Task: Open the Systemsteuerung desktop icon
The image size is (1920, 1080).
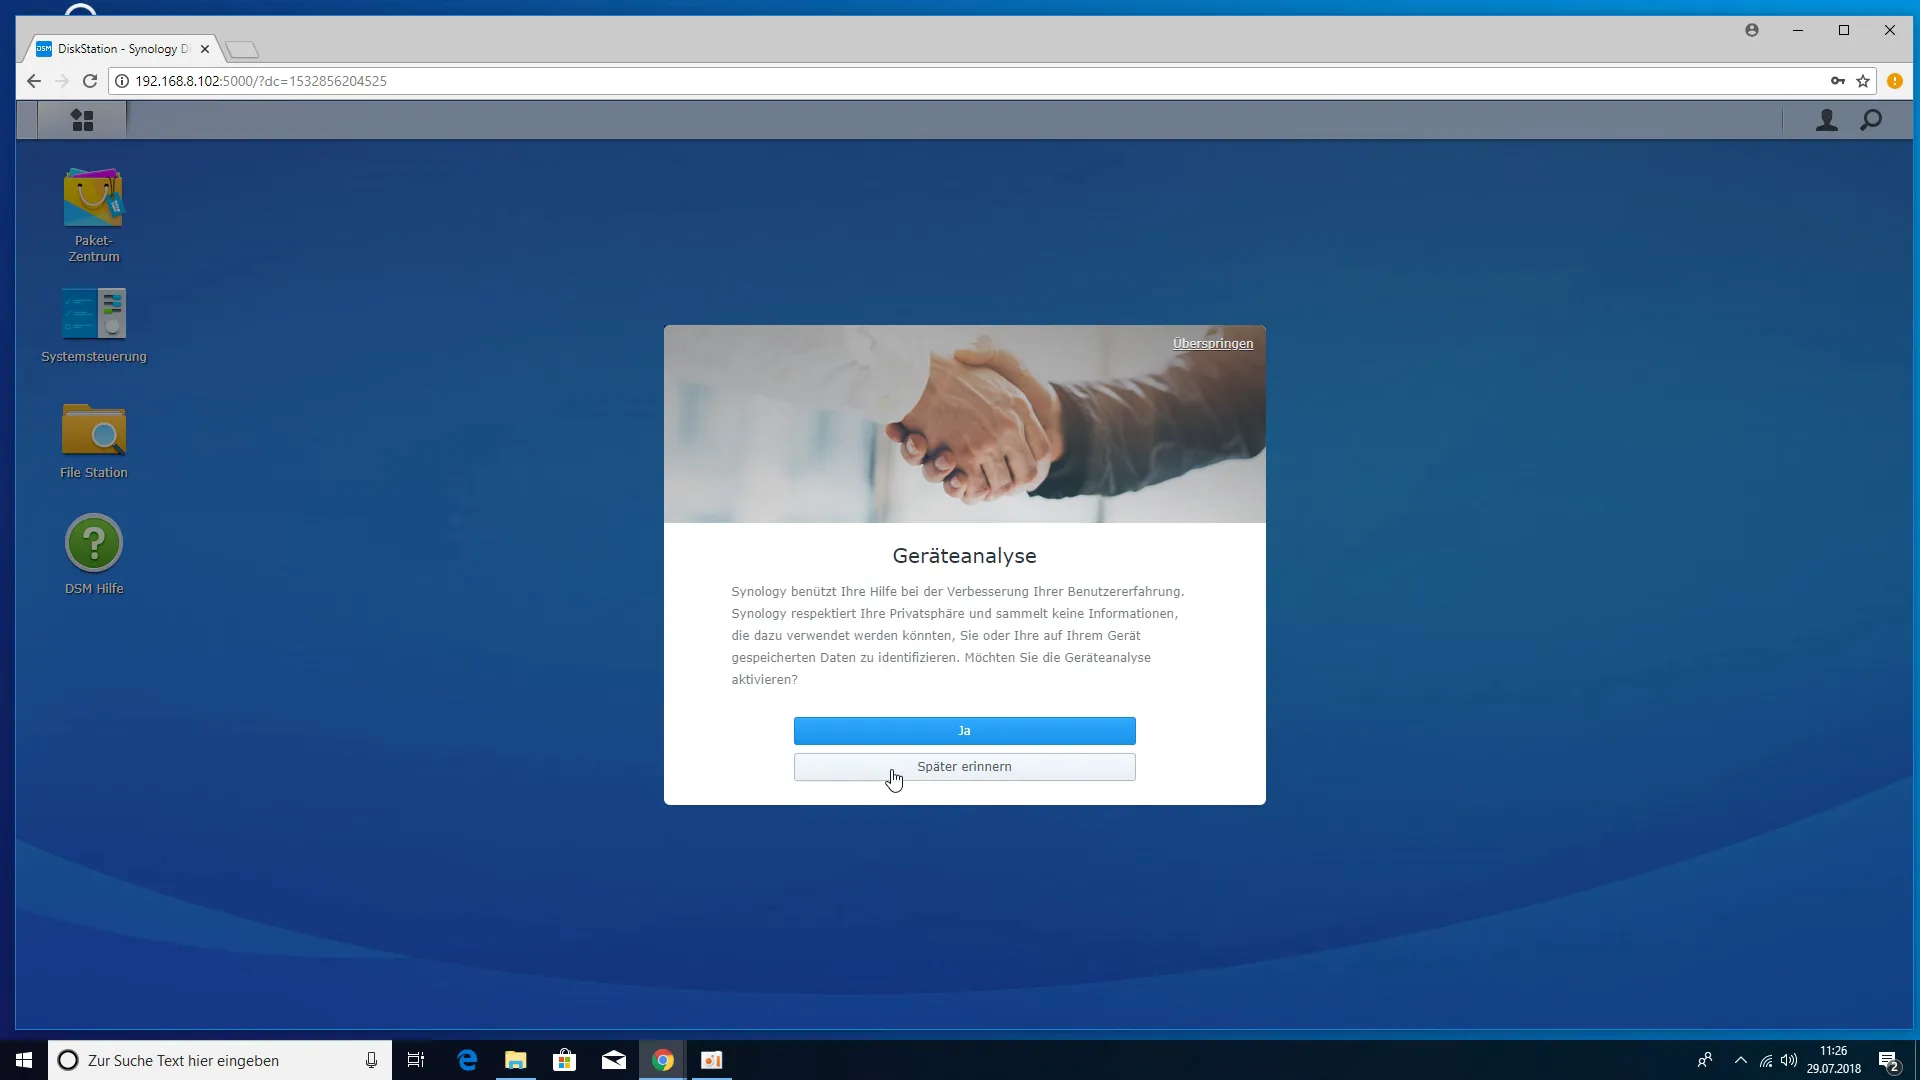Action: 94,325
